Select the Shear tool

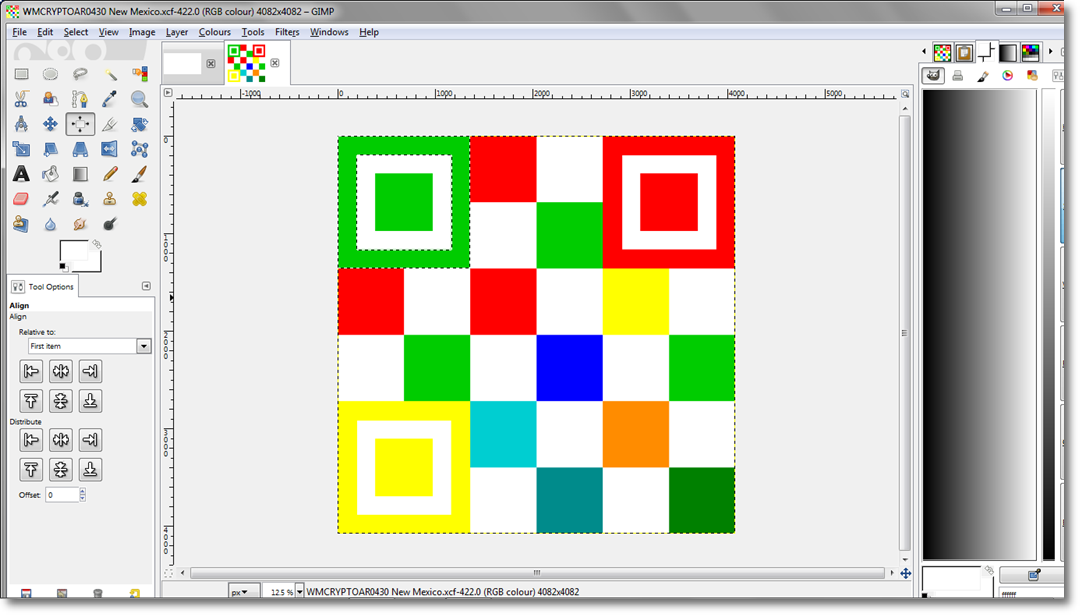(x=50, y=149)
